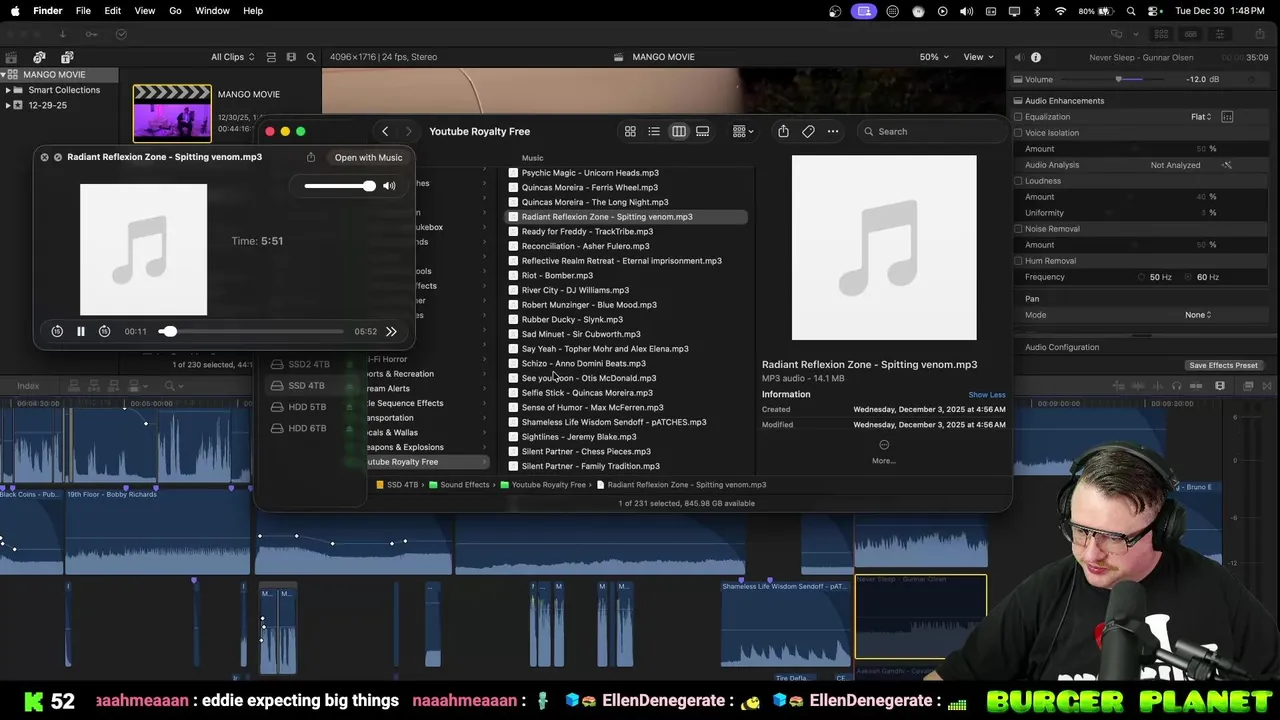Enable the Noise Removal checkbox

1018,229
